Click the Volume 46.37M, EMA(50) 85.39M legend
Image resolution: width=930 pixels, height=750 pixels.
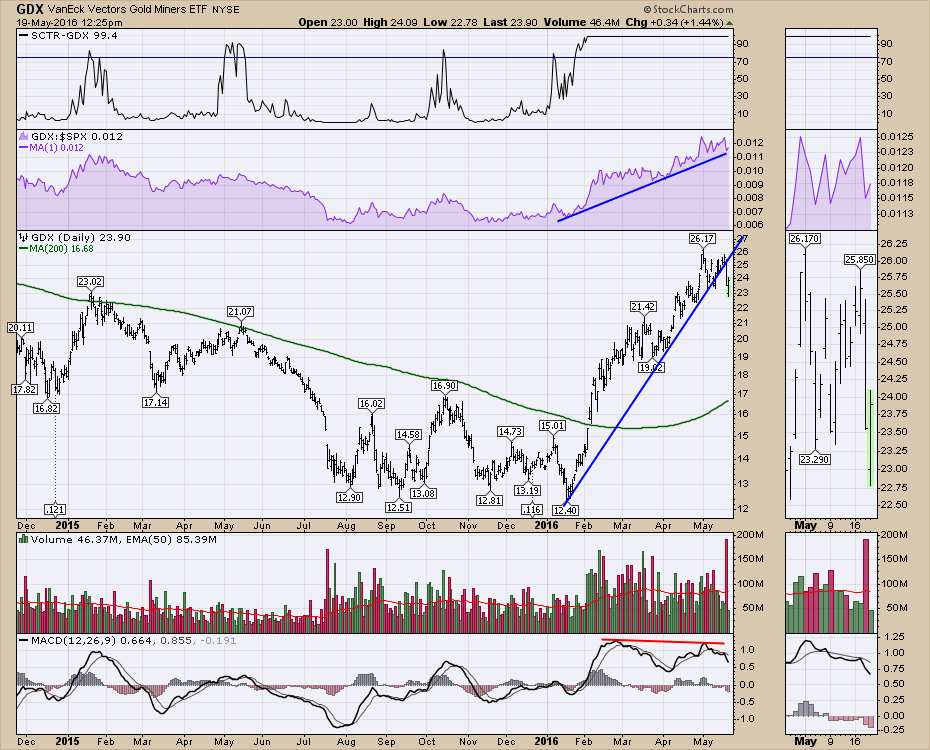tap(123, 540)
